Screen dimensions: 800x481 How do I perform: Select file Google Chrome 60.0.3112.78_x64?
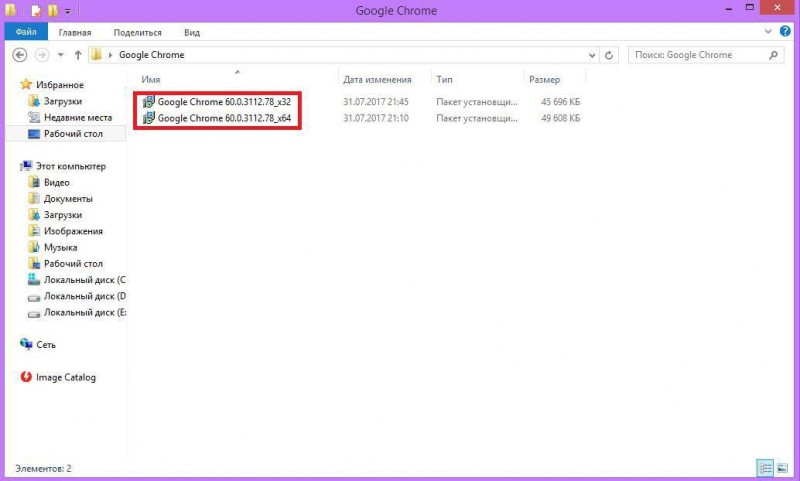(224, 118)
